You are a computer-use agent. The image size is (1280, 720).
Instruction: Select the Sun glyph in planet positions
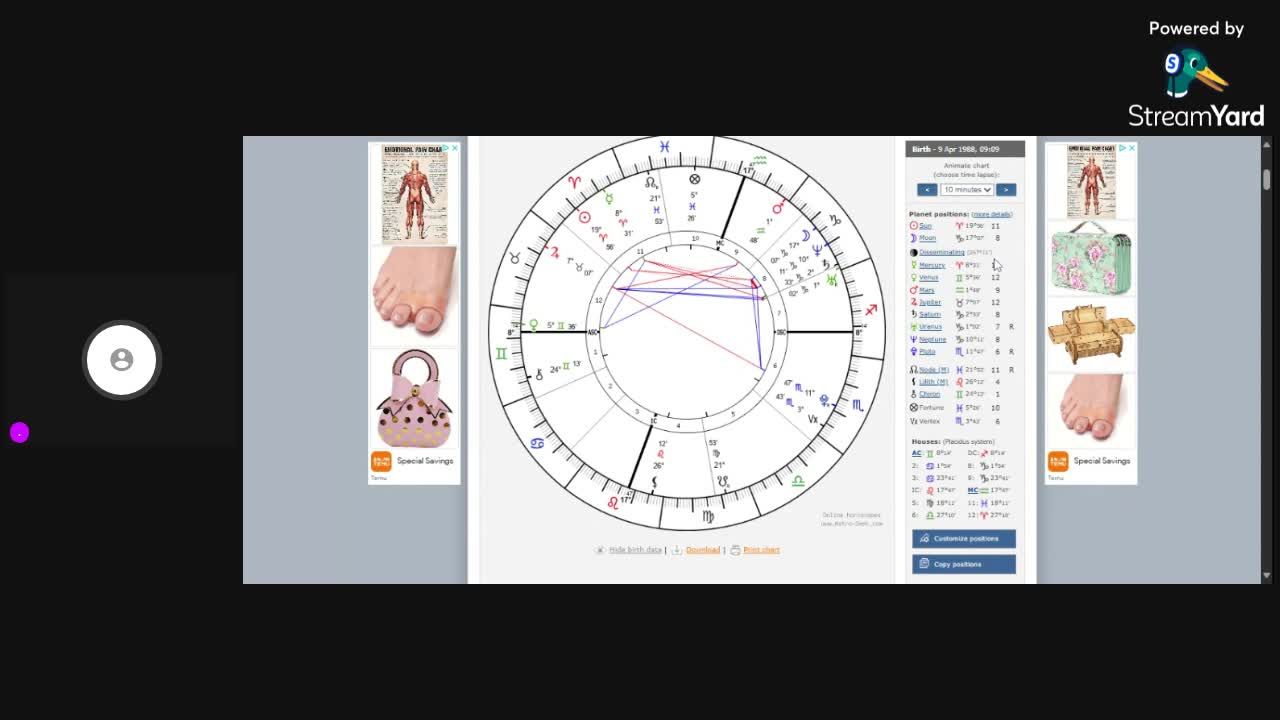coord(914,225)
